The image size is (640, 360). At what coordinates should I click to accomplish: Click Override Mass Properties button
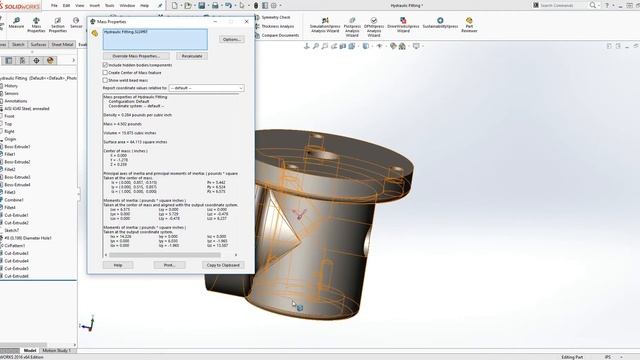click(x=136, y=56)
